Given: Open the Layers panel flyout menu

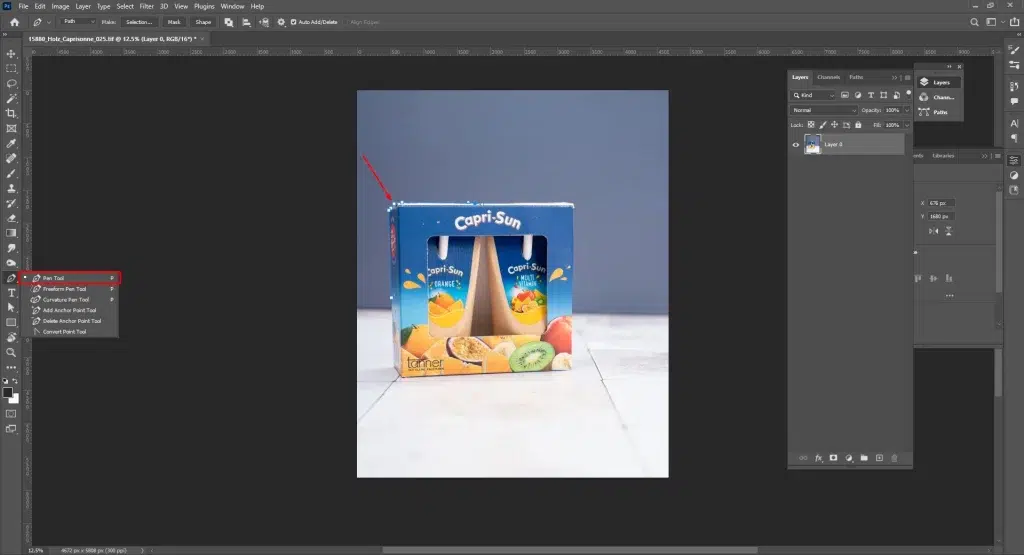Looking at the screenshot, I should (907, 78).
